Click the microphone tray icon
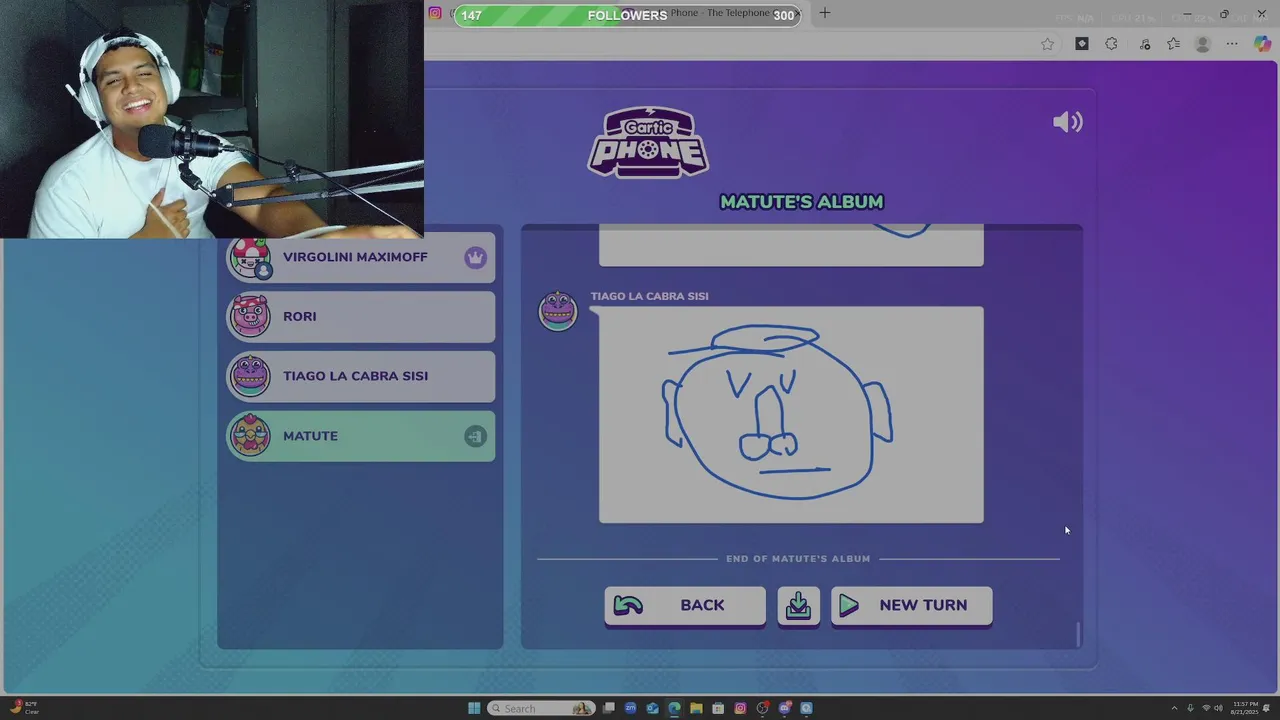This screenshot has height=720, width=1280. 1190,708
